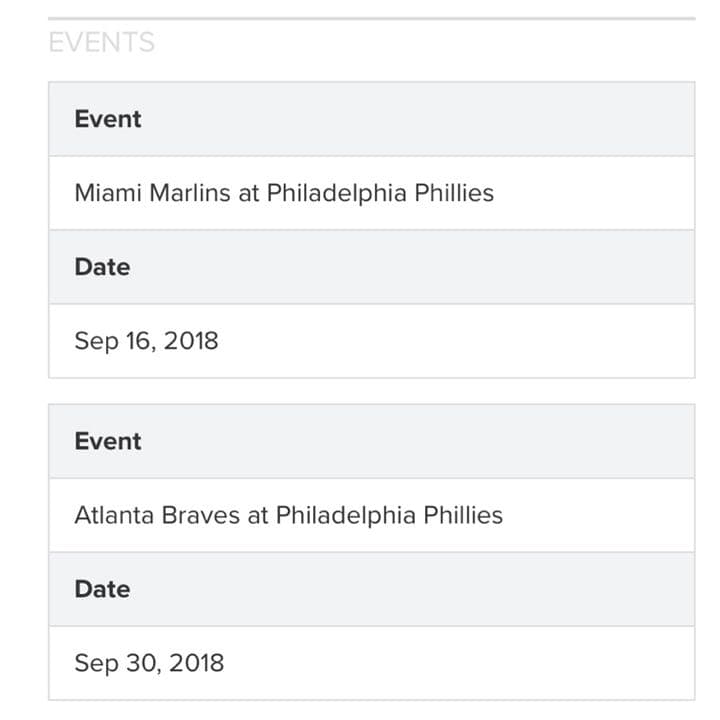Open Miami Marlins at Philadelphia Phillies event
This screenshot has width=720, height=720.
click(x=284, y=193)
